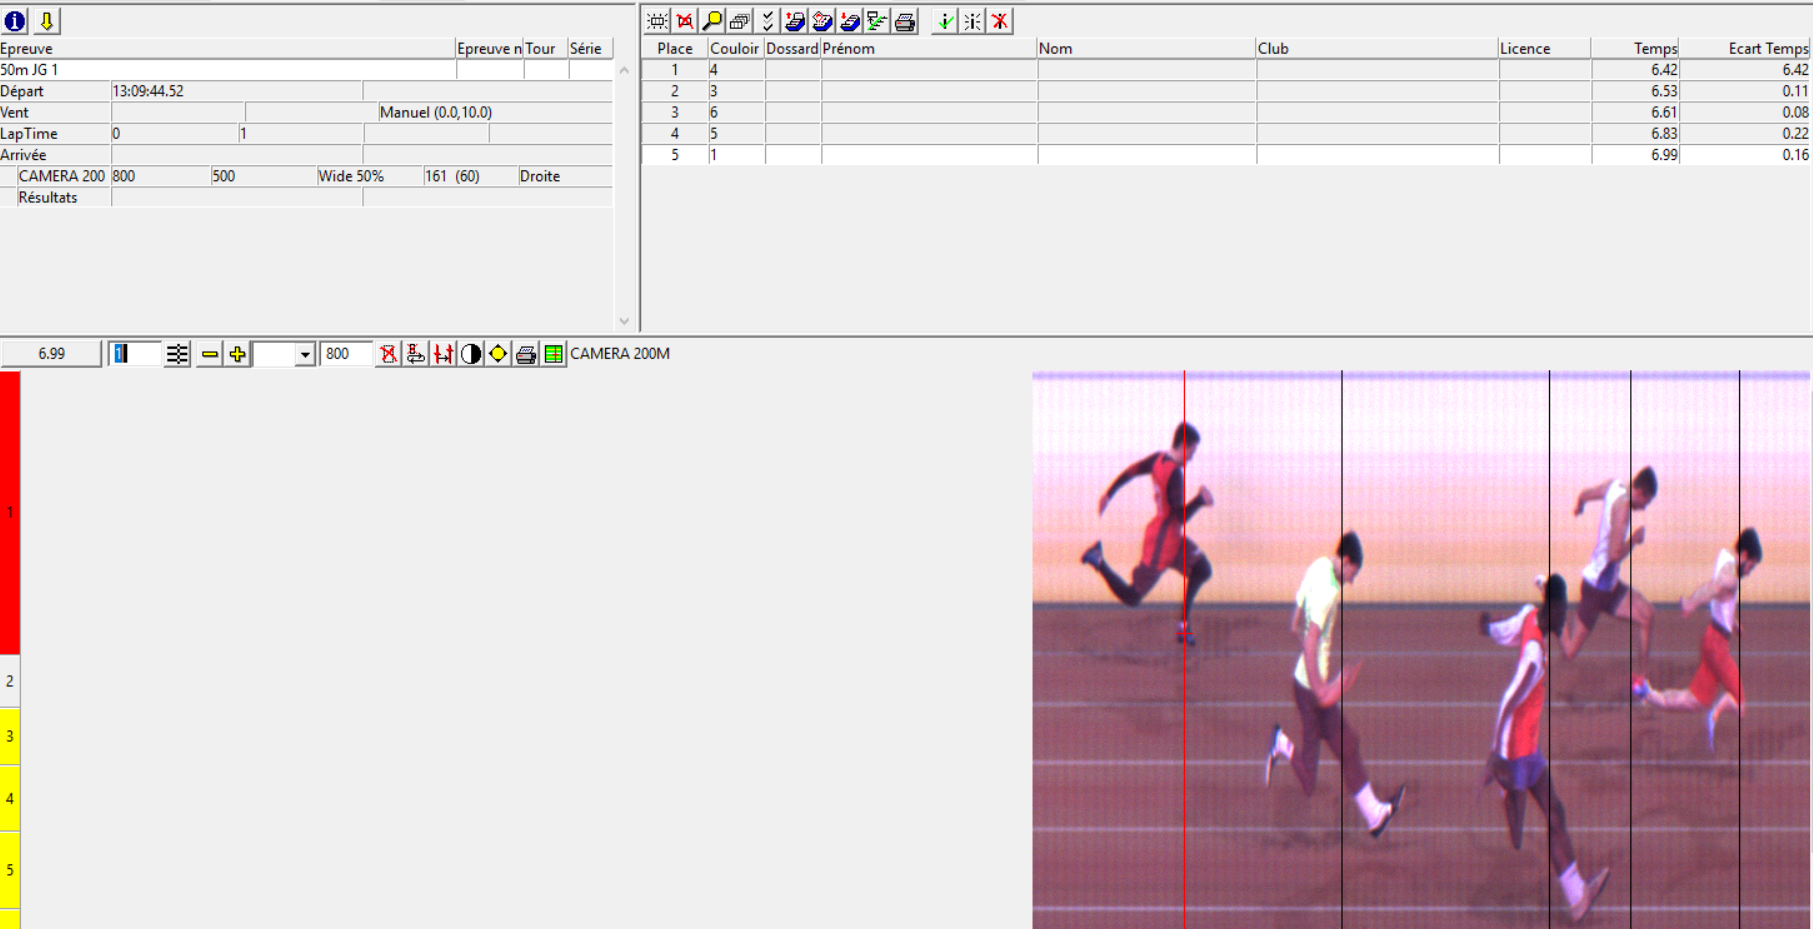Select result row with time 6.53
Image resolution: width=1813 pixels, height=929 pixels.
click(x=1226, y=91)
